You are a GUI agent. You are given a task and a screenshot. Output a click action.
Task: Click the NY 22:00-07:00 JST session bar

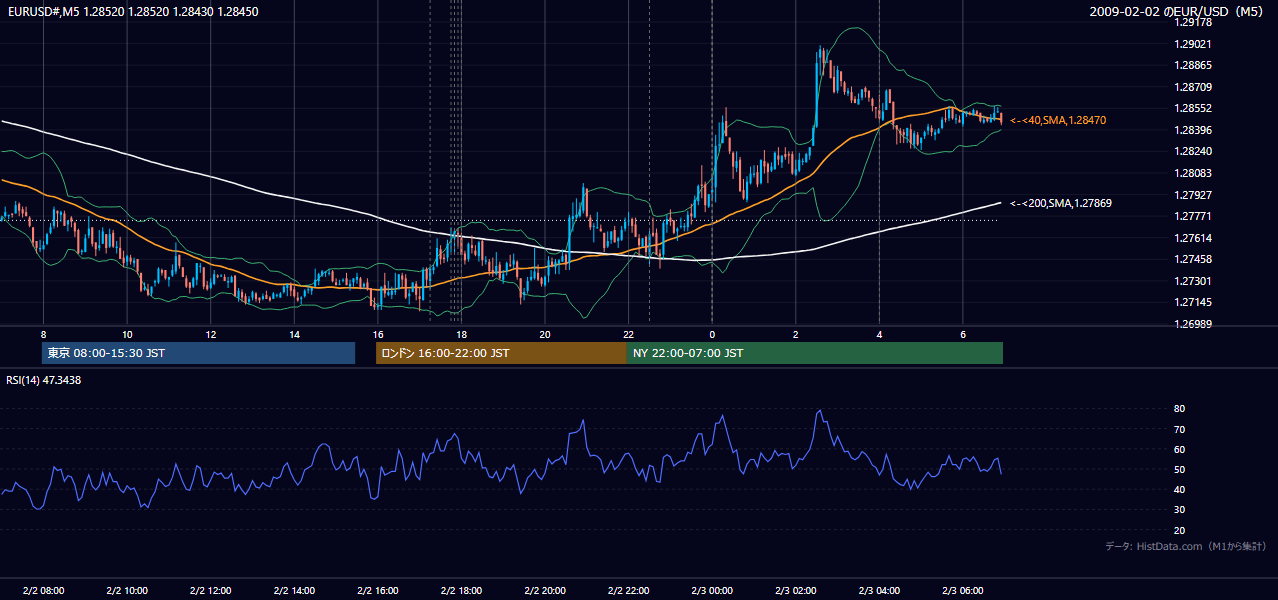pos(815,353)
